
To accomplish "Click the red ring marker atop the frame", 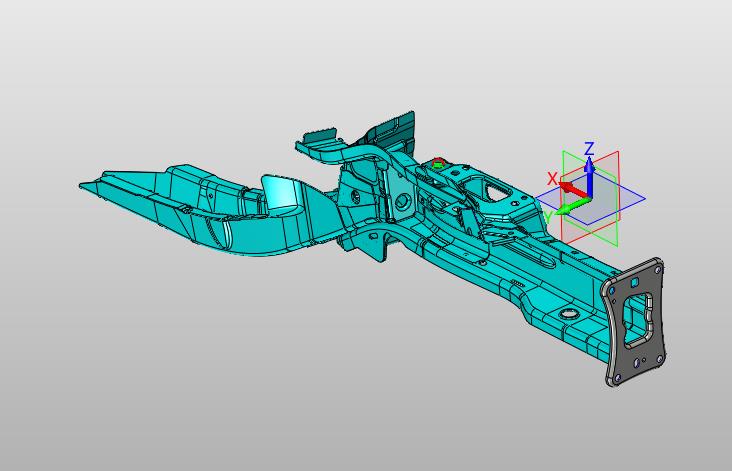I will pos(437,163).
